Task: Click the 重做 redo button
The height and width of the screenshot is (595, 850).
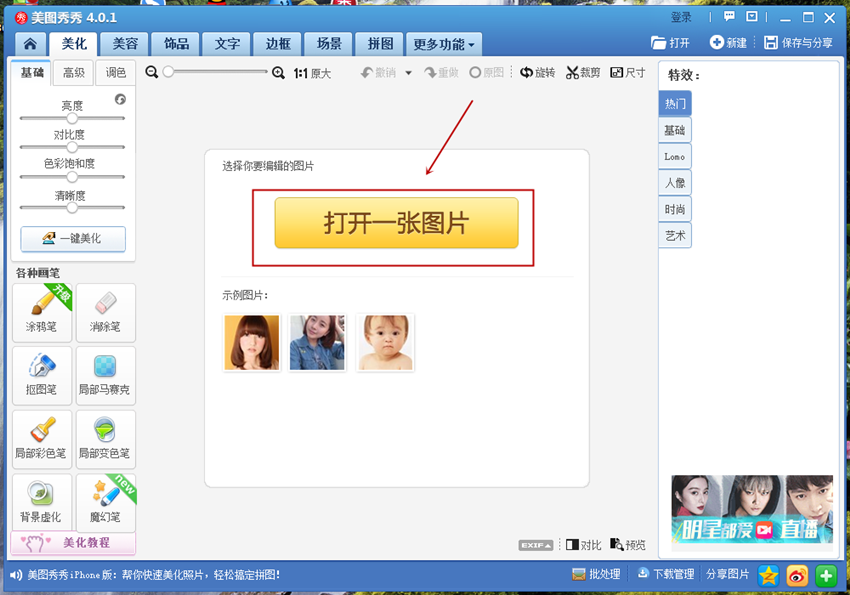Action: click(x=441, y=73)
